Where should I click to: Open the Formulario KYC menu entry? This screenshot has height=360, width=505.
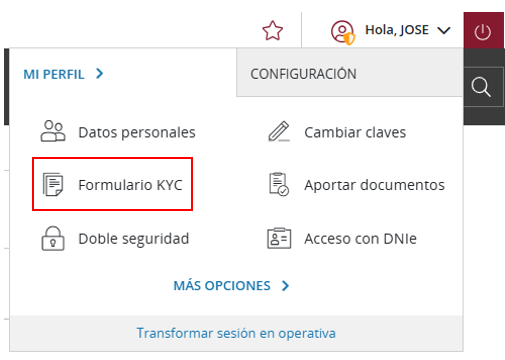pyautogui.click(x=112, y=184)
